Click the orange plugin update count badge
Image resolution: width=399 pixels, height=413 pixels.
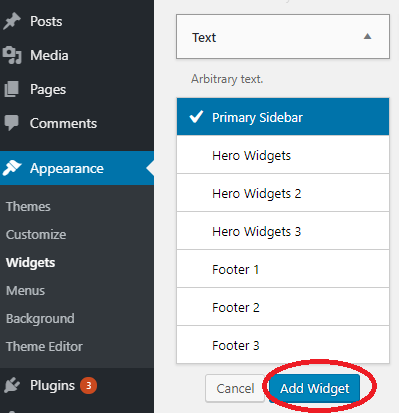[x=88, y=386]
